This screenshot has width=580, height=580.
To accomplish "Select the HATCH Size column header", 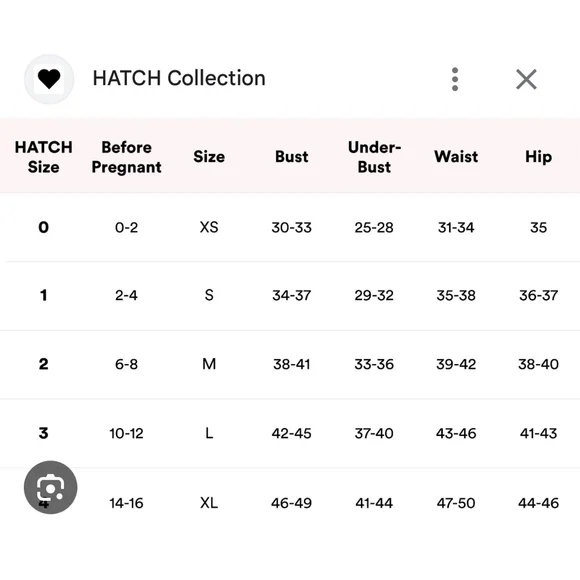I will [x=44, y=157].
